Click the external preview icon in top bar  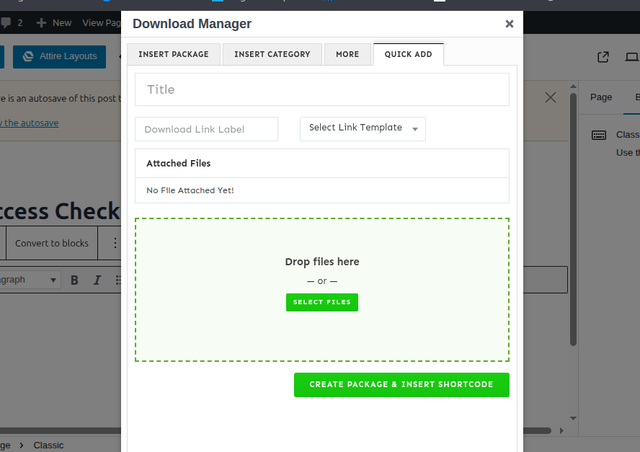tap(603, 57)
